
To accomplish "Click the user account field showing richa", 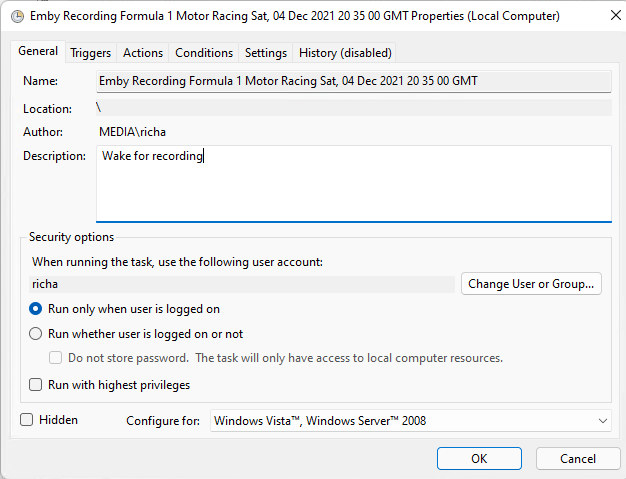I will (242, 284).
